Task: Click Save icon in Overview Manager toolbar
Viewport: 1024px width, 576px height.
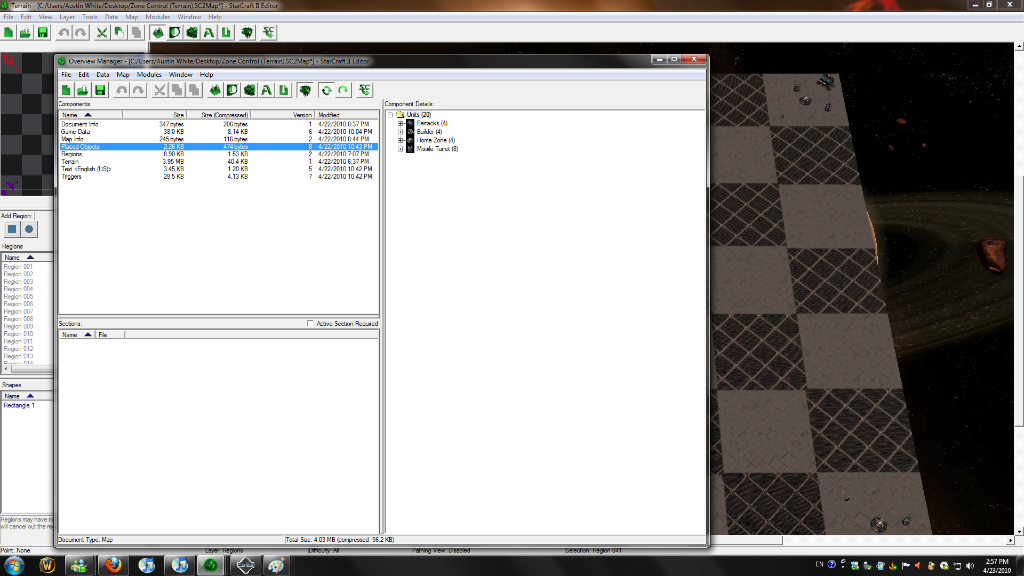Action: pyautogui.click(x=100, y=90)
